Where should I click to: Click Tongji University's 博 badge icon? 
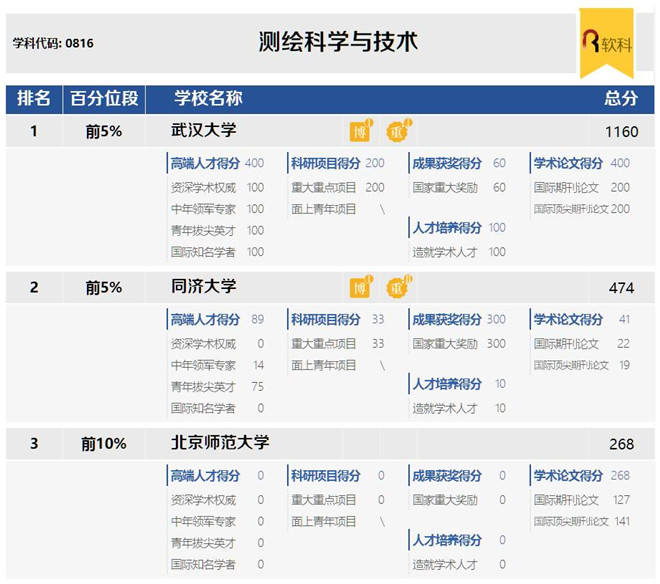(x=361, y=287)
